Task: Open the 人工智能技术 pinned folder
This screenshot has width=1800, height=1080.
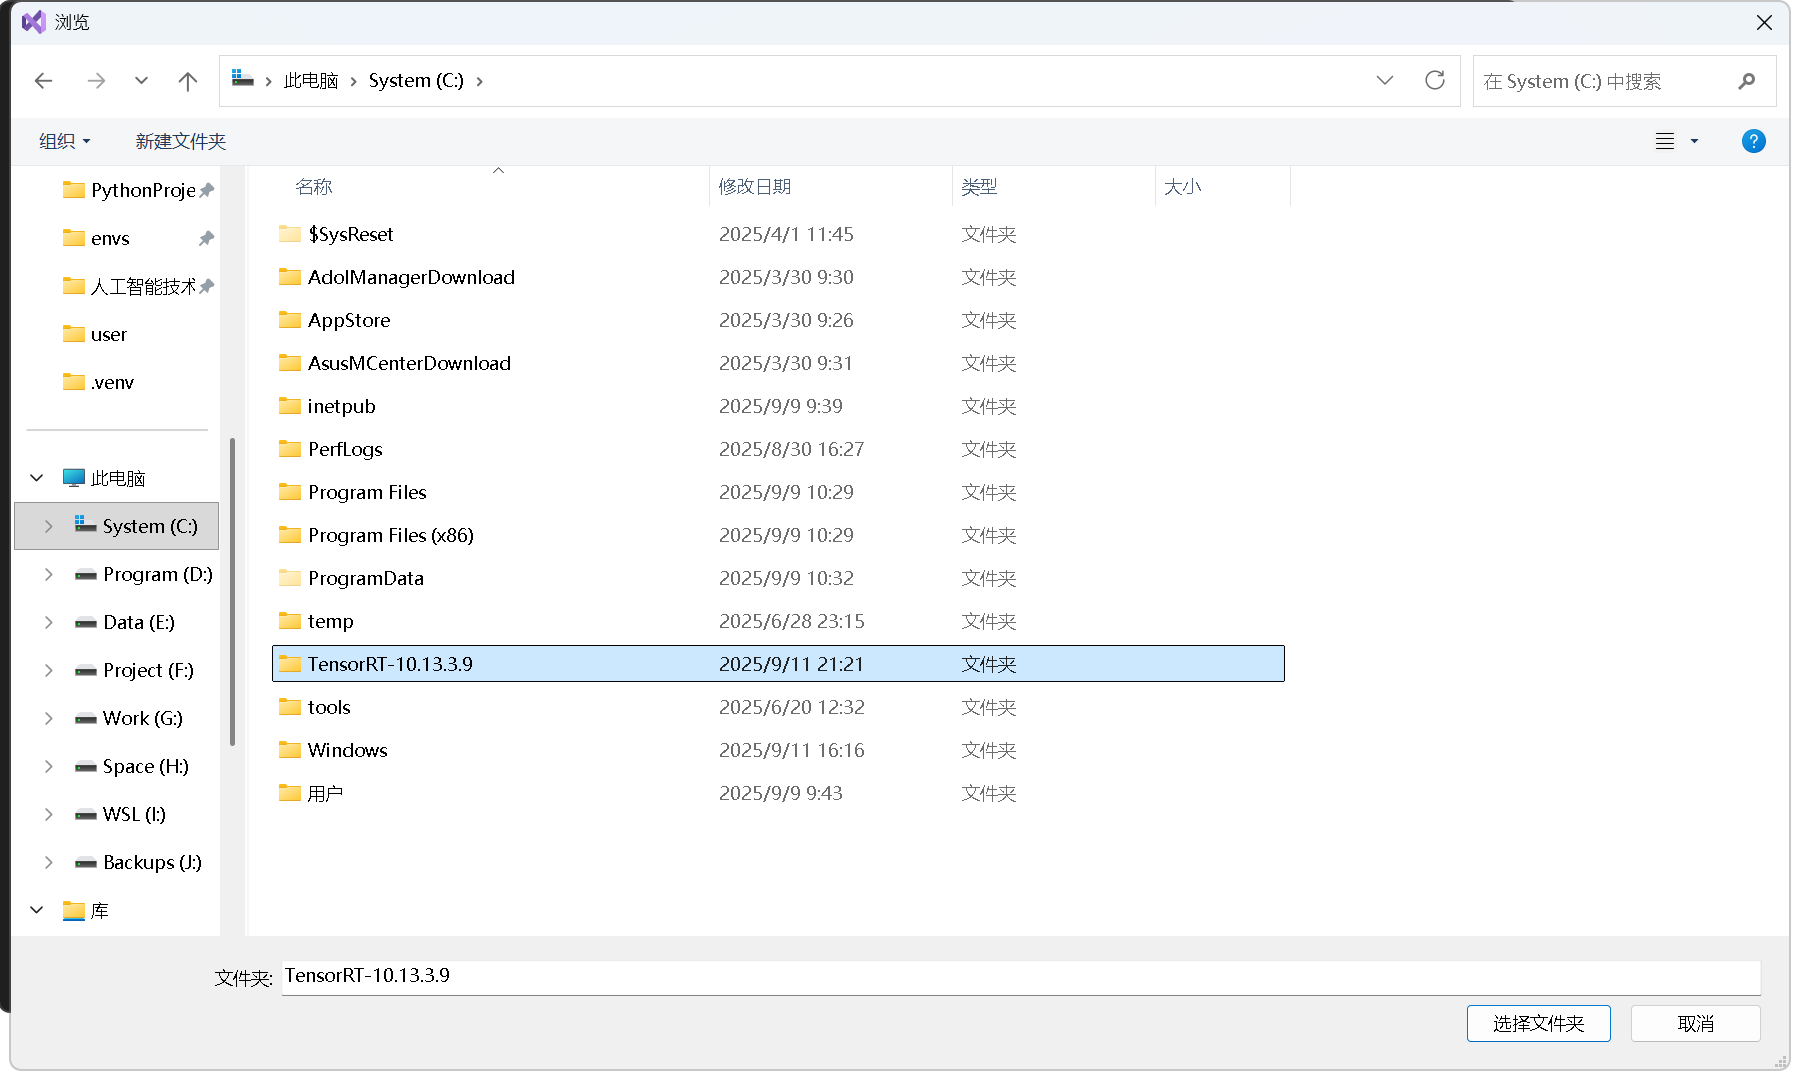Action: click(x=138, y=286)
